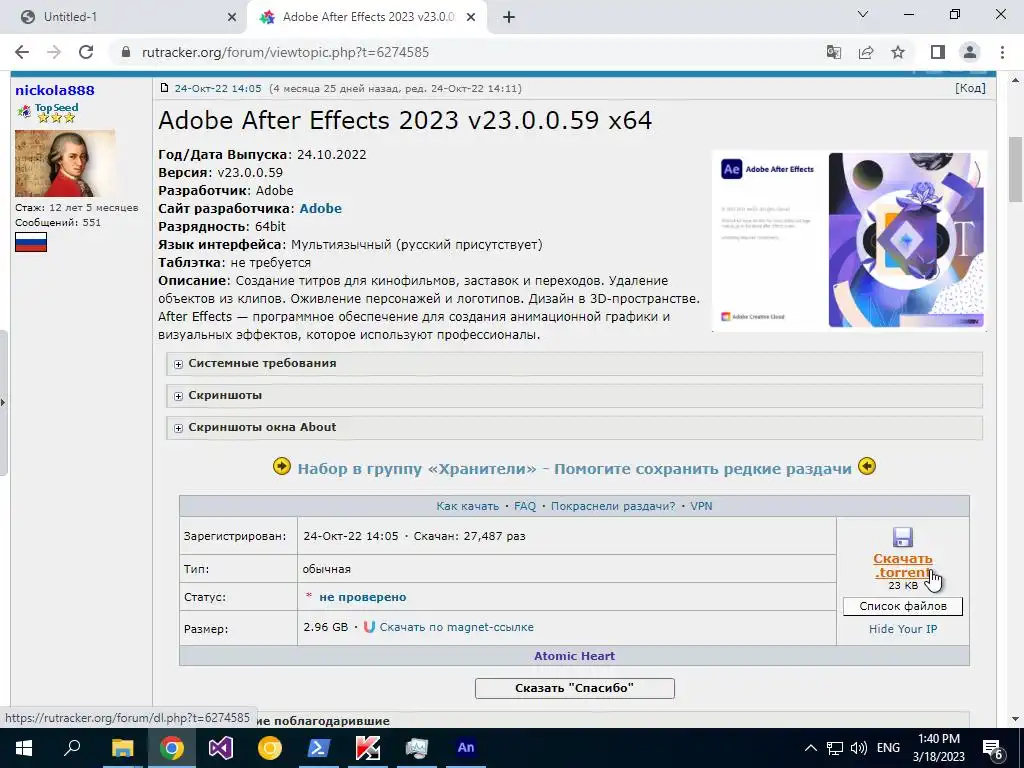1024x768 pixels.
Task: Click the Hide Your IP link
Action: click(903, 629)
